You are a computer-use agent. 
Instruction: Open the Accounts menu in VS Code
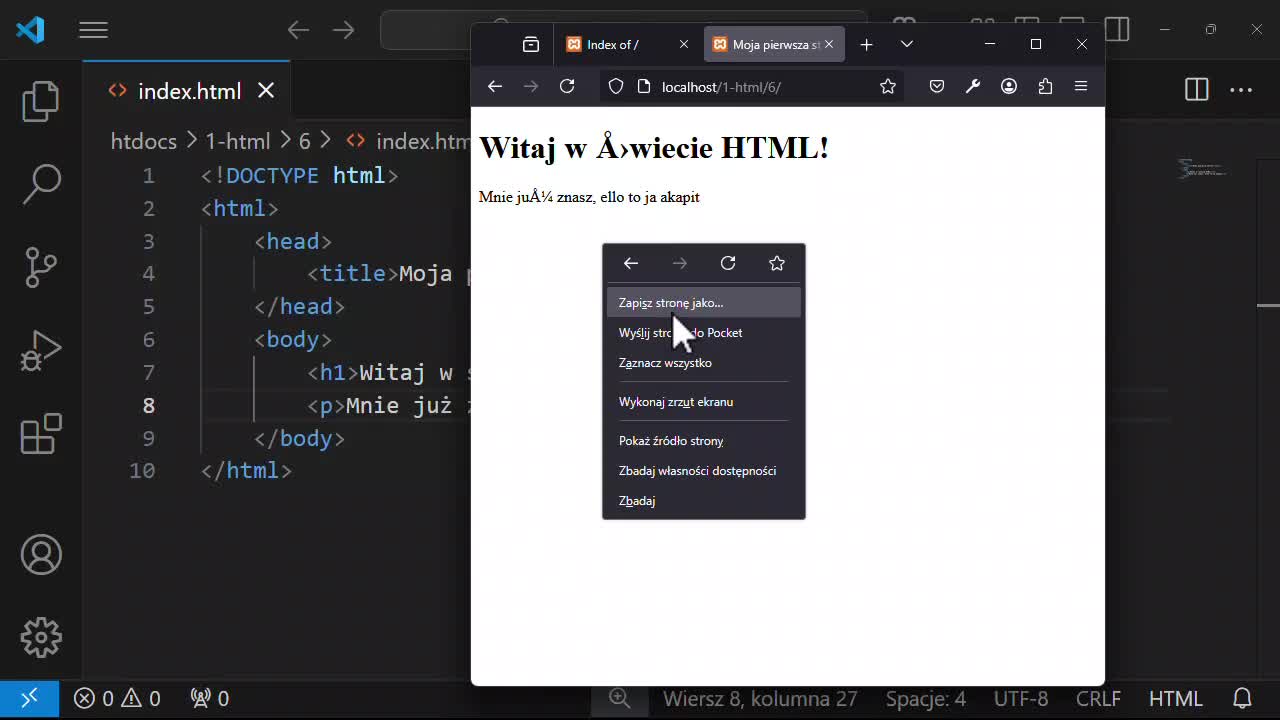41,555
